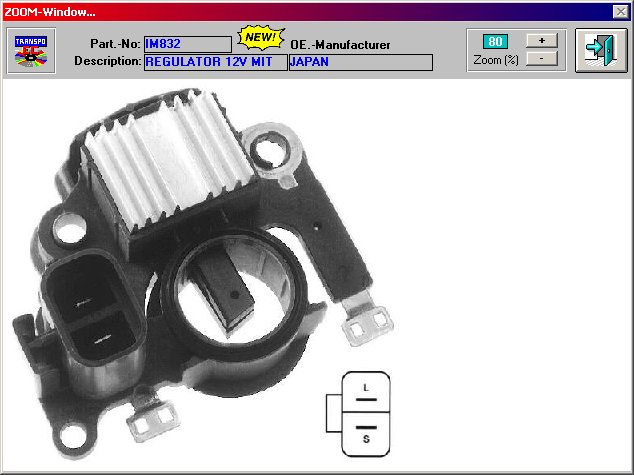The image size is (634, 475).
Task: Click the Description: label
Action: point(108,61)
